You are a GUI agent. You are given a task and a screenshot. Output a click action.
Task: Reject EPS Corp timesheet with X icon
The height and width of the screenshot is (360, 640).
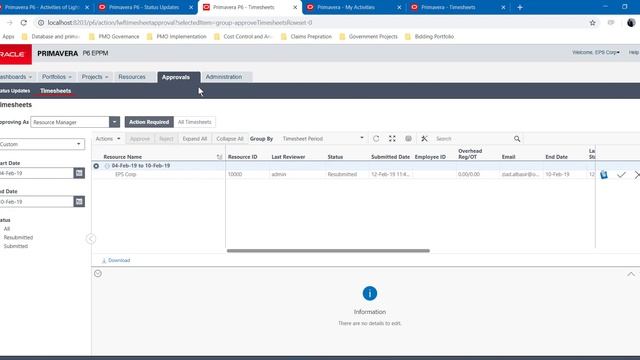(637, 175)
